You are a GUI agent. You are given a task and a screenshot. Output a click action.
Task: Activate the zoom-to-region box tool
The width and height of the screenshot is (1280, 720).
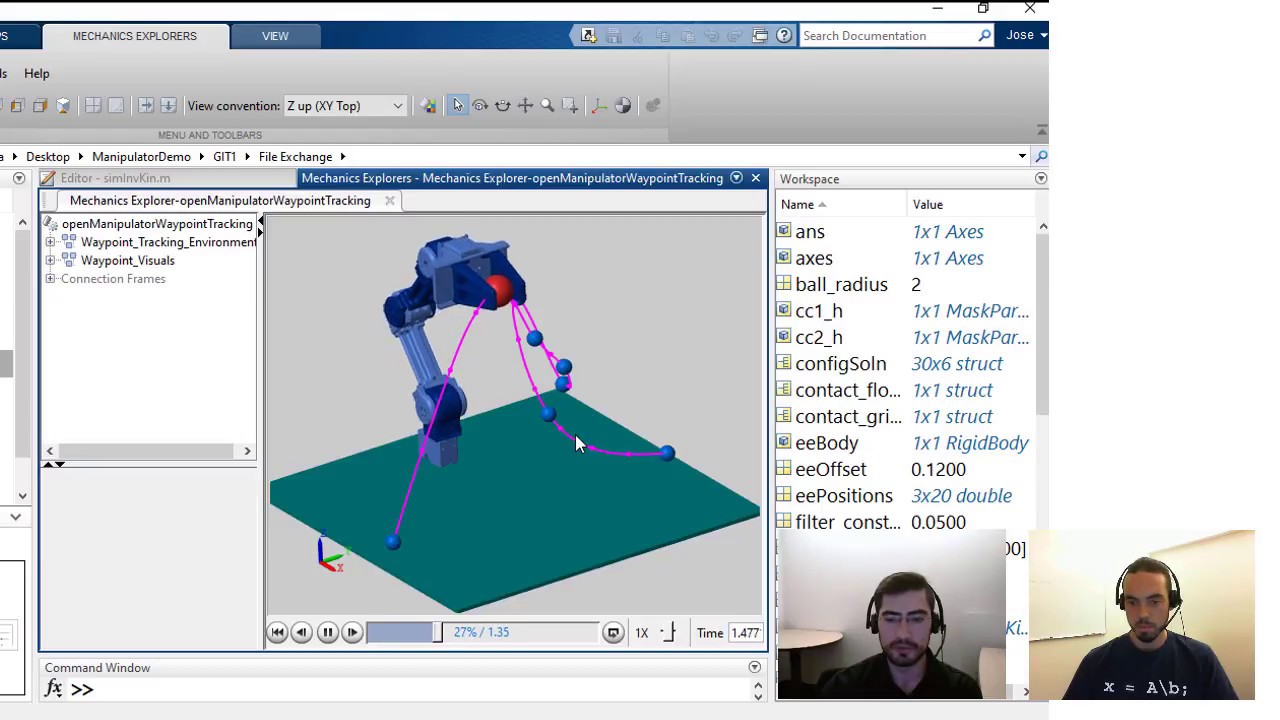pos(569,105)
